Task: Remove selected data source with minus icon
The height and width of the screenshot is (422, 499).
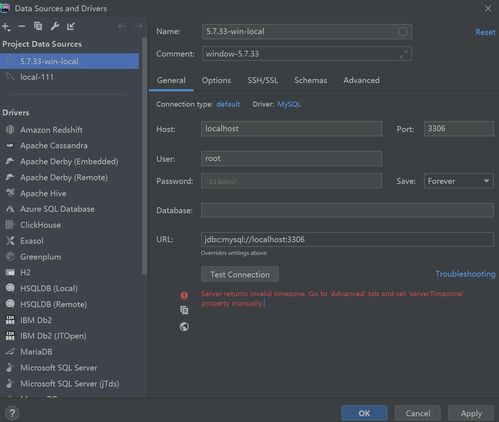Action: [x=22, y=26]
